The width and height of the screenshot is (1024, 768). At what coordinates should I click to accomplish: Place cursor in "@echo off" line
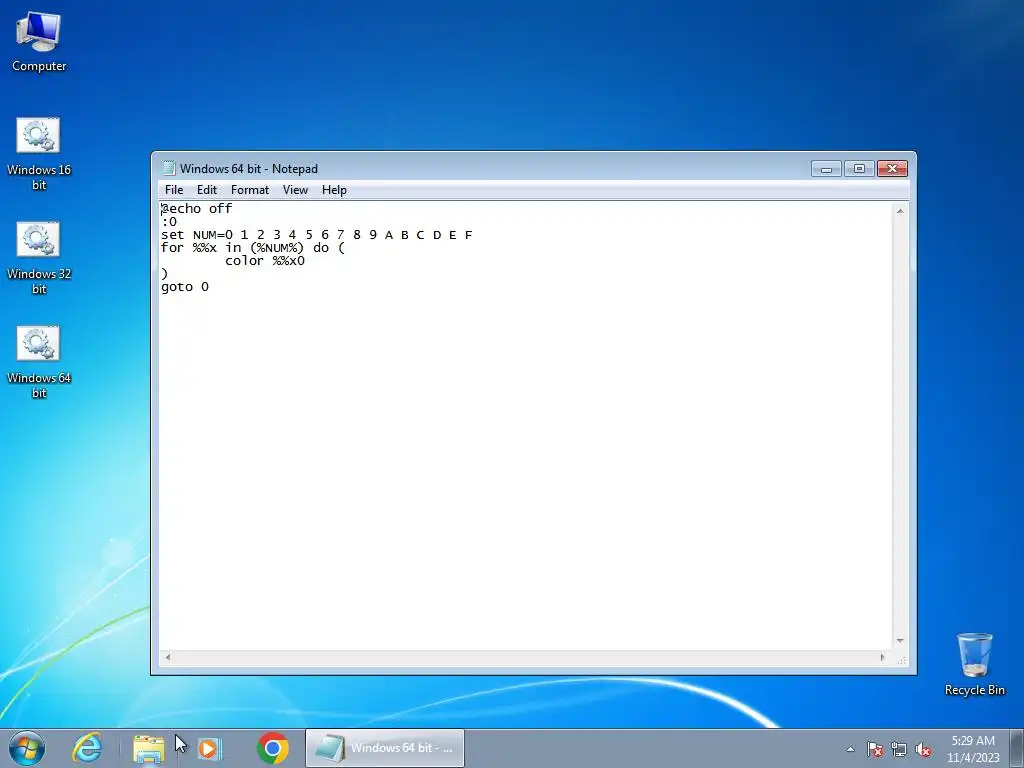(197, 208)
